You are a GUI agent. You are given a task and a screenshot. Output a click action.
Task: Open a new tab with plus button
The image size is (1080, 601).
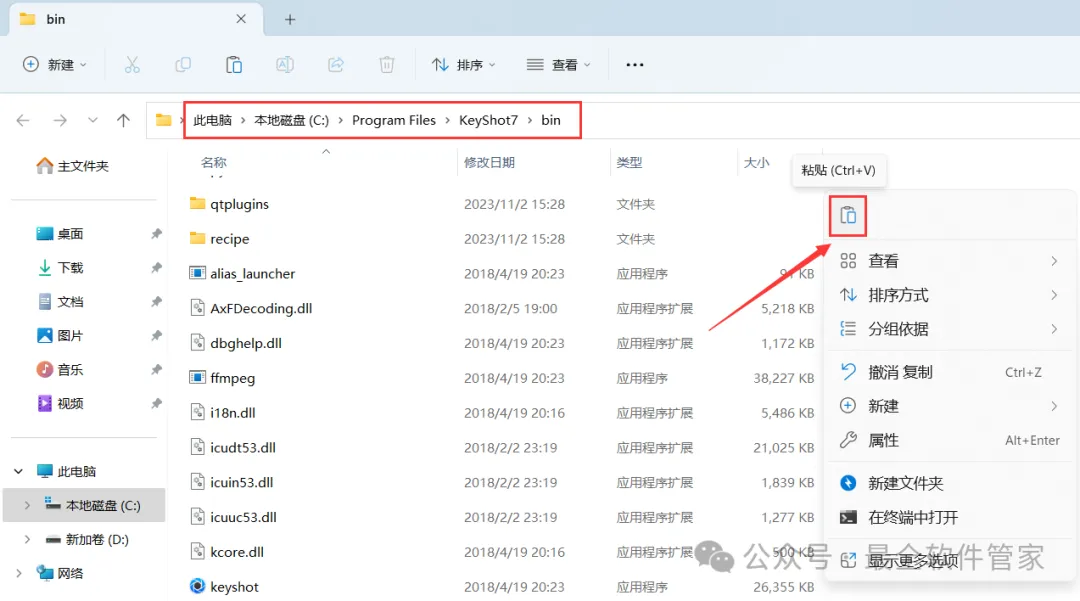(290, 20)
